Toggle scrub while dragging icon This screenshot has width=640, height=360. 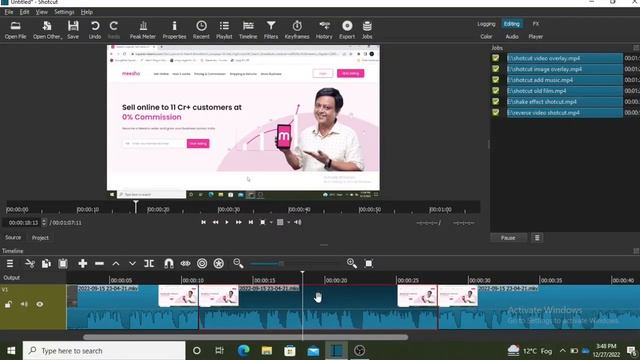tap(185, 264)
